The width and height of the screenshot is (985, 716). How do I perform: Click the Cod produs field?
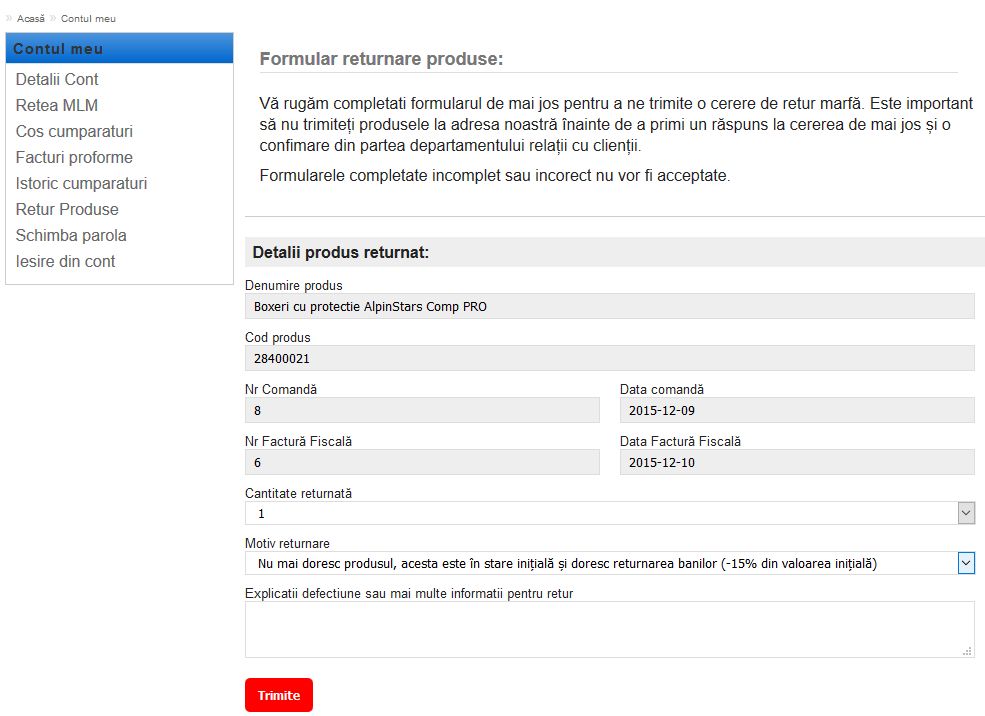click(x=609, y=359)
